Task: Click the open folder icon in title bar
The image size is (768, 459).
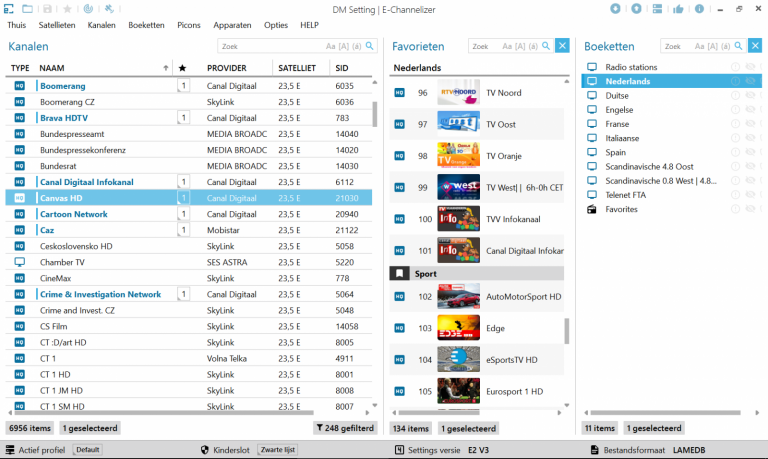Action: [27, 9]
